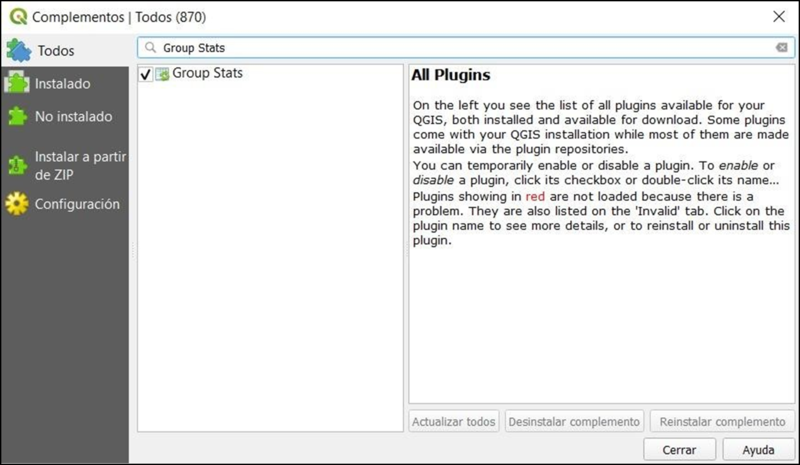The image size is (800, 465).
Task: Open the Todos tab
Action: pyautogui.click(x=65, y=51)
